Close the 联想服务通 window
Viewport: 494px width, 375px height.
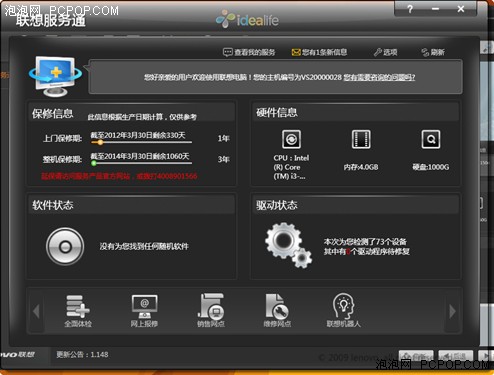[461, 9]
